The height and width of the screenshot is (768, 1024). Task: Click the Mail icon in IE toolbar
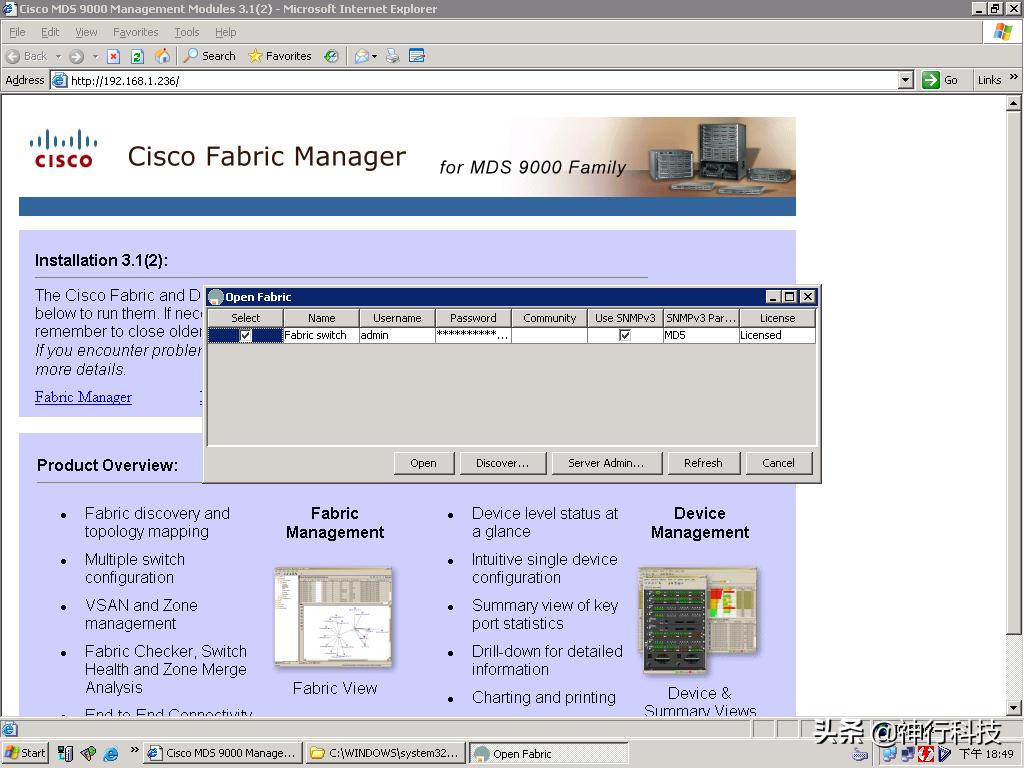click(x=361, y=56)
